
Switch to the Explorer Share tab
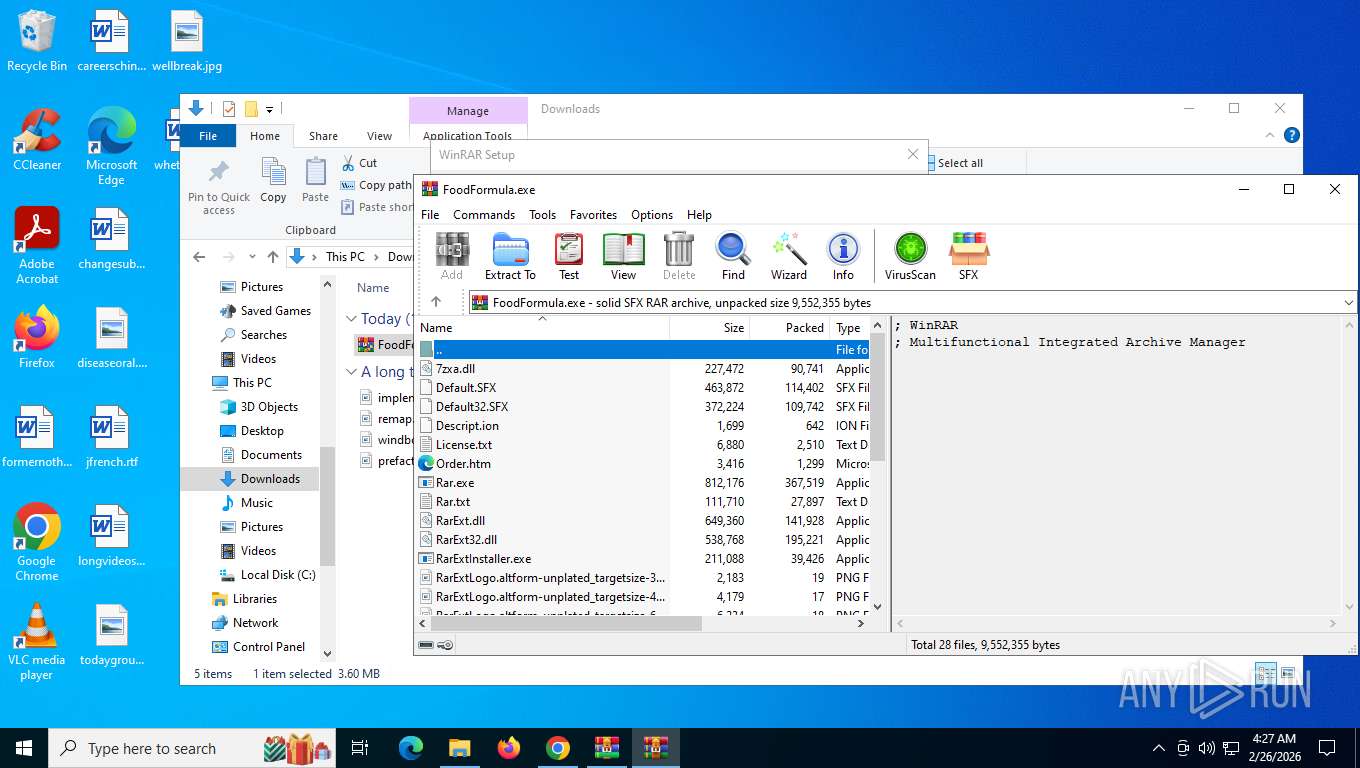click(x=323, y=136)
